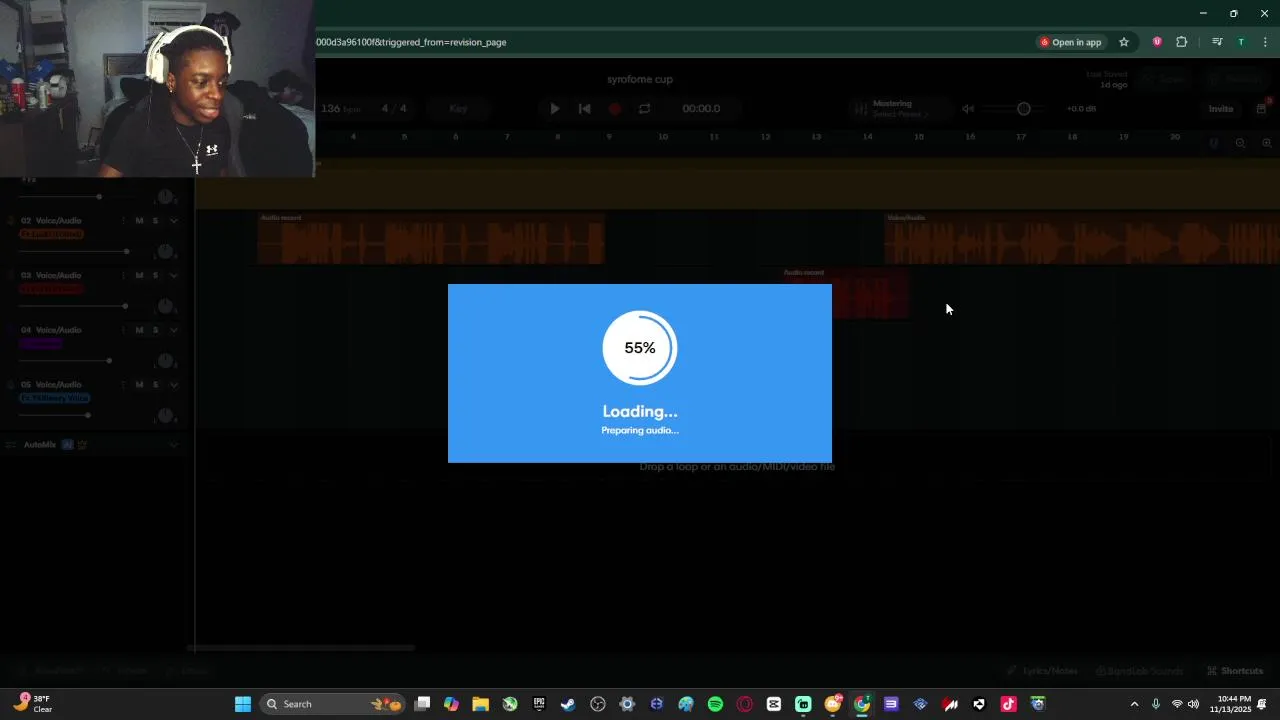Show hidden system tray icons
This screenshot has height=720, width=1280.
(1134, 704)
